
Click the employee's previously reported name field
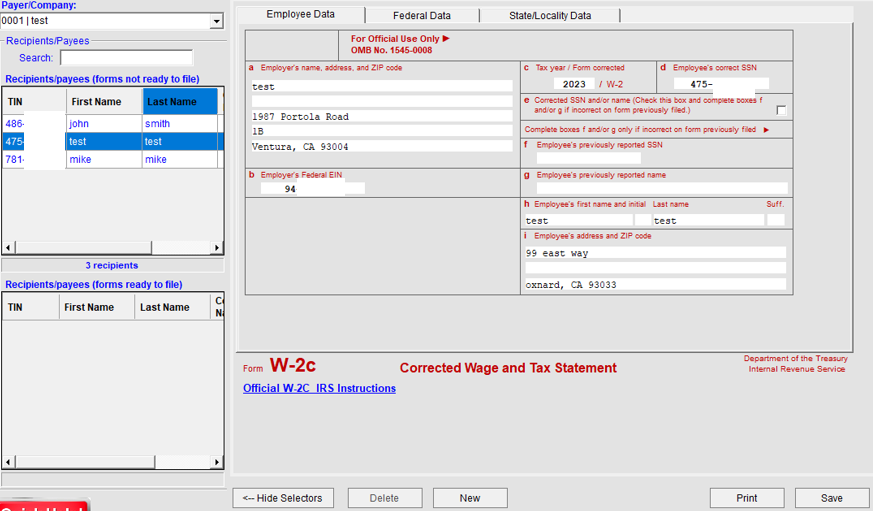(661, 188)
